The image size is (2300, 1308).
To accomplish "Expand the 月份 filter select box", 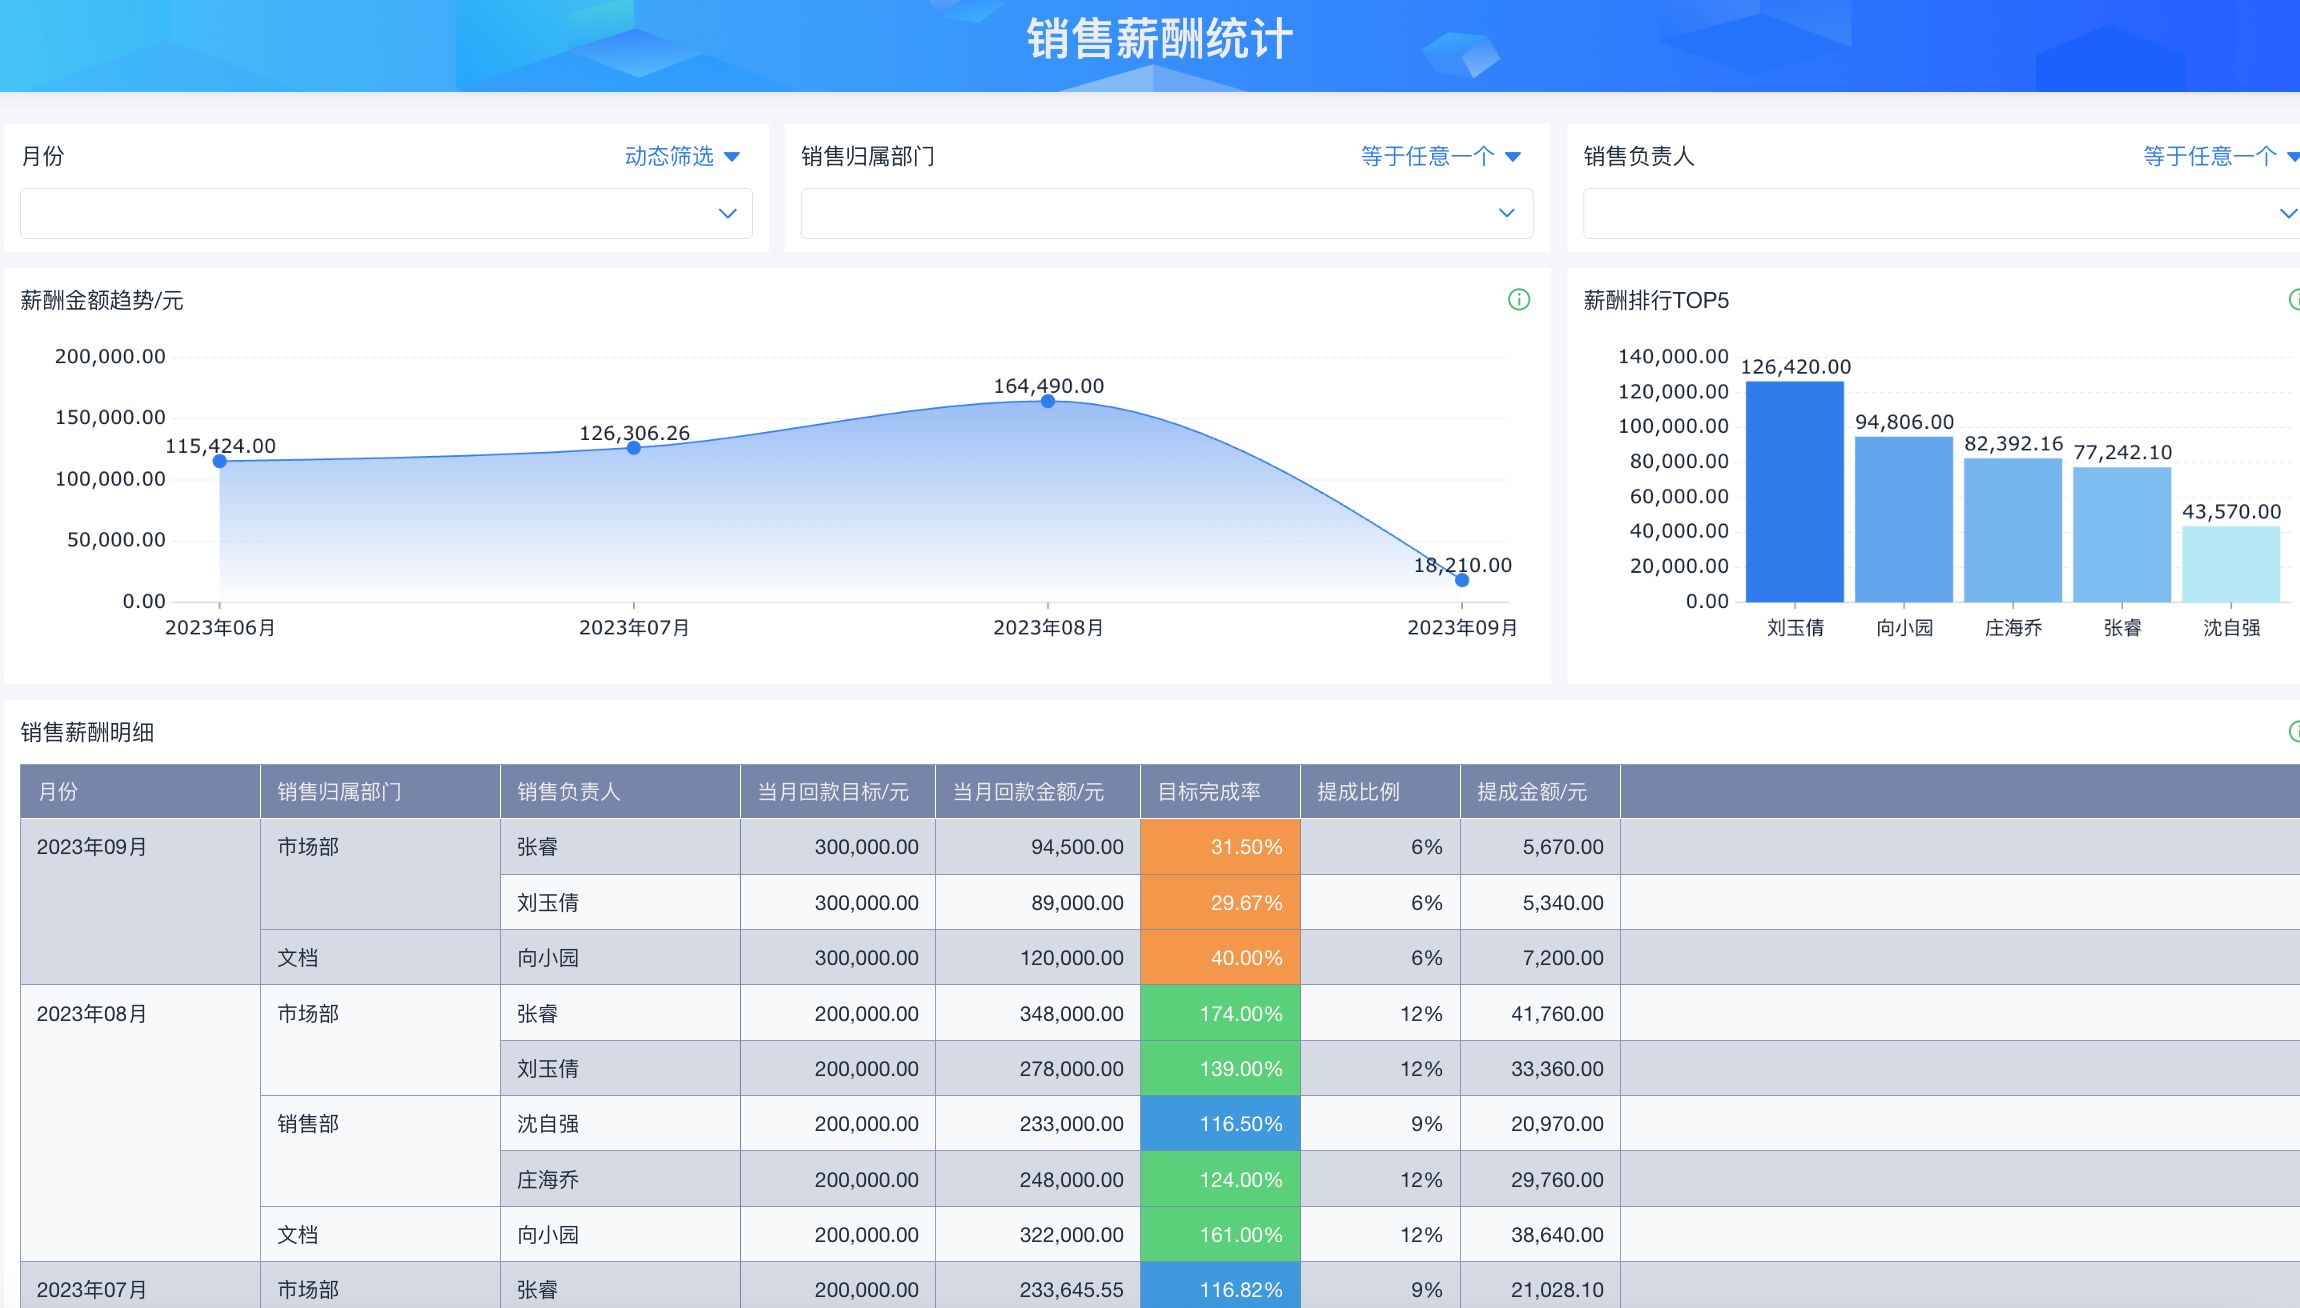I will click(x=386, y=213).
